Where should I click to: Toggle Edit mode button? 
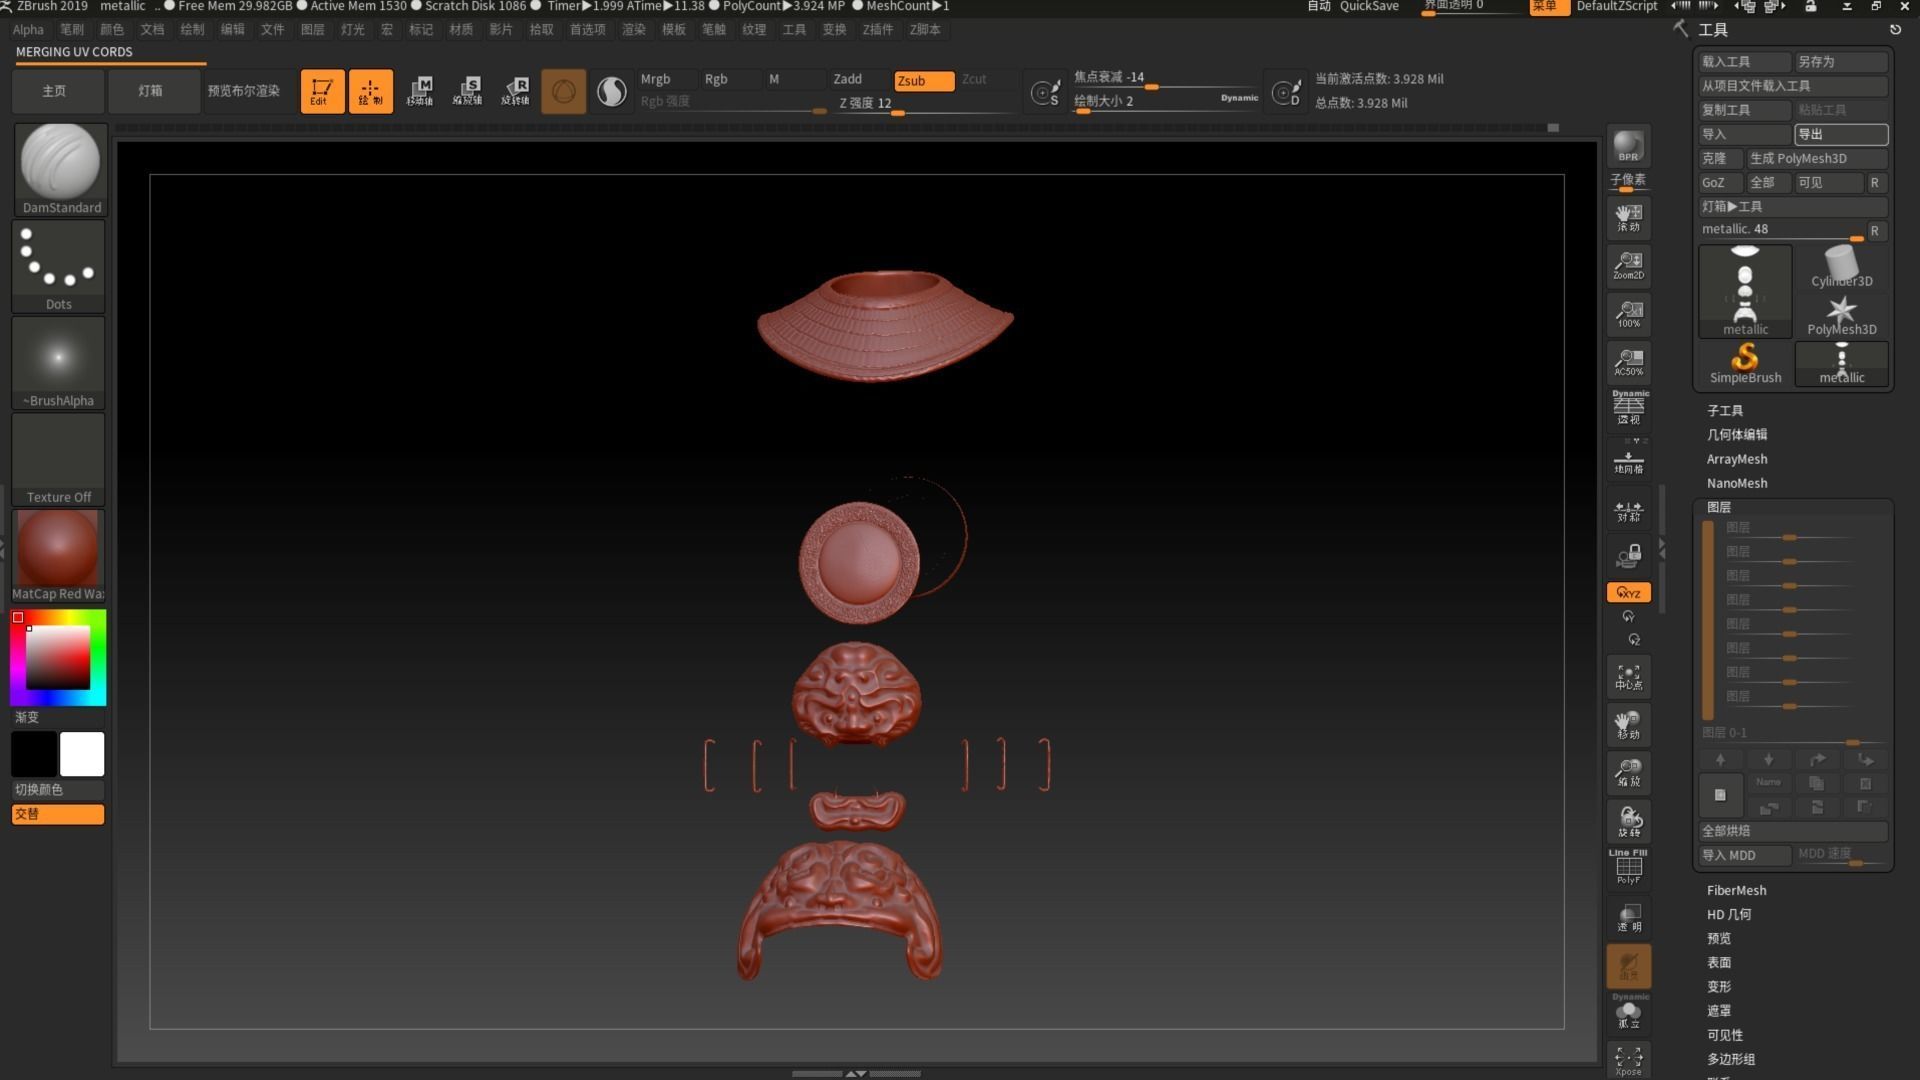(322, 91)
